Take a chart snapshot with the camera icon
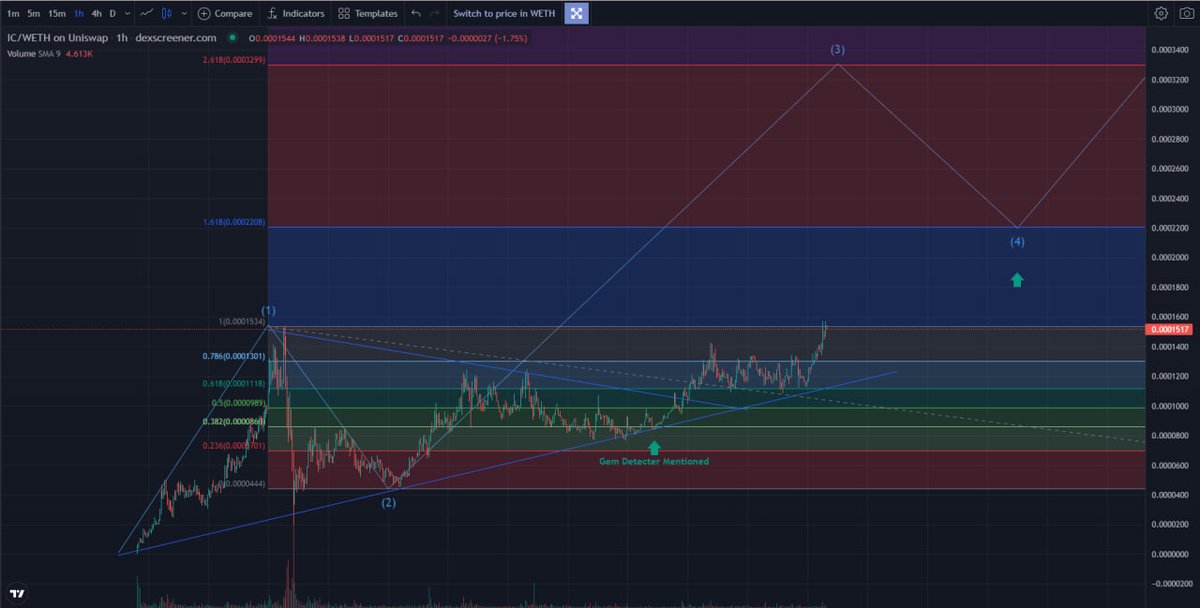This screenshot has width=1200, height=608. (x=1187, y=13)
